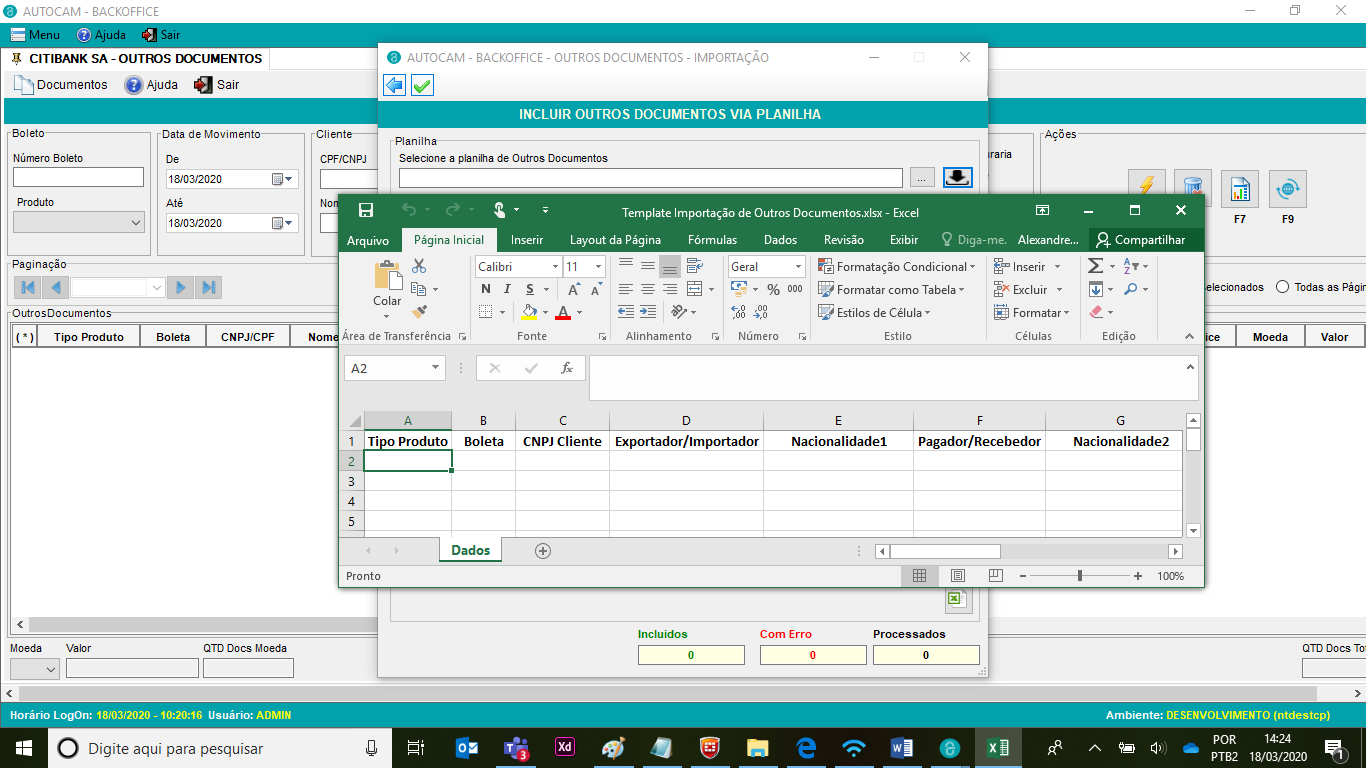Toggle bold formatting N button
Viewport: 1366px width, 768px height.
click(x=486, y=289)
